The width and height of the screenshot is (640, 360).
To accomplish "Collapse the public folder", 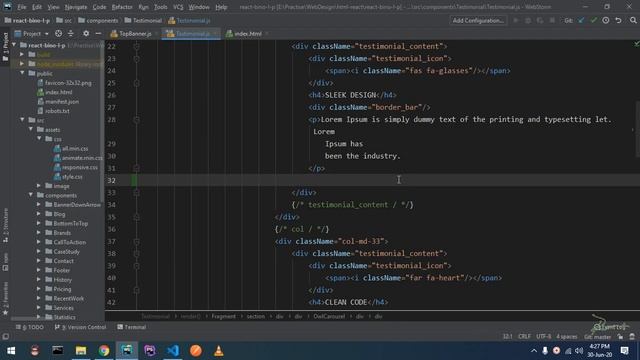I will click(22, 73).
